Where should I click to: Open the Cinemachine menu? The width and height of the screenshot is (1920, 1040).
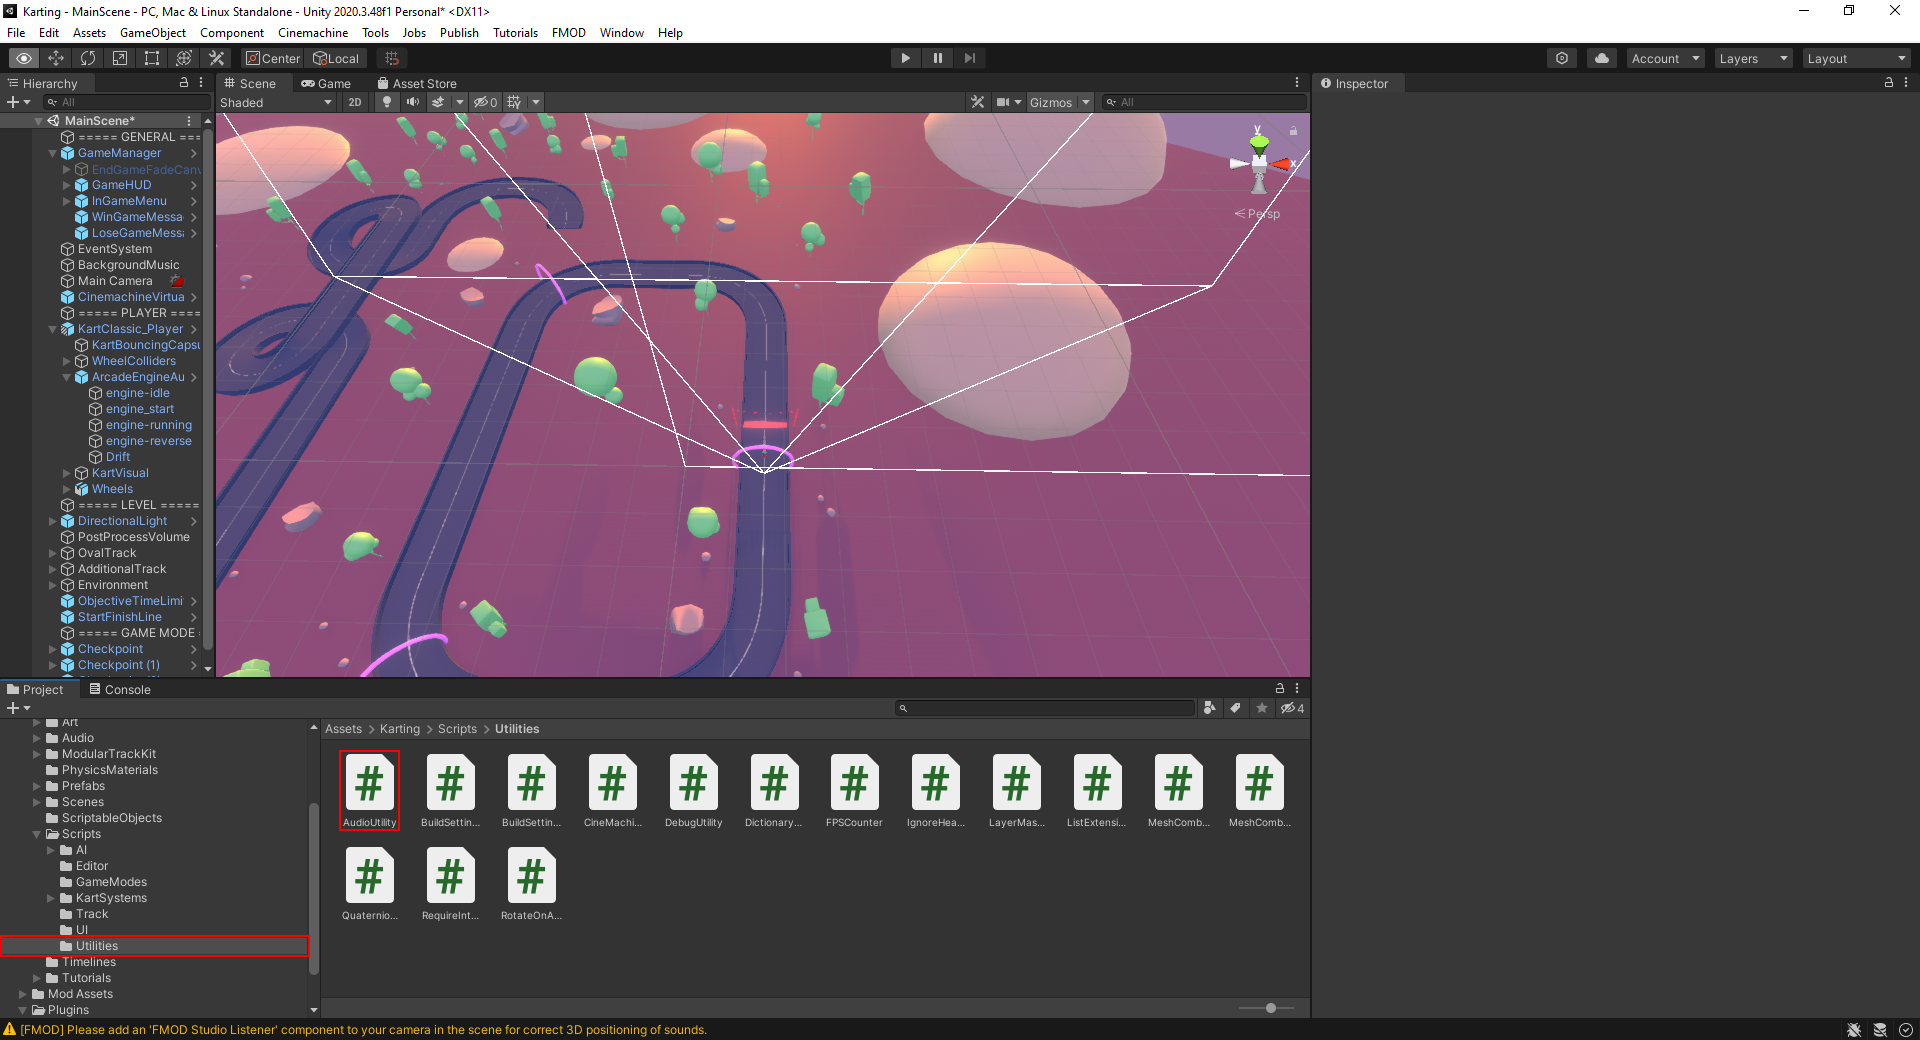(312, 33)
